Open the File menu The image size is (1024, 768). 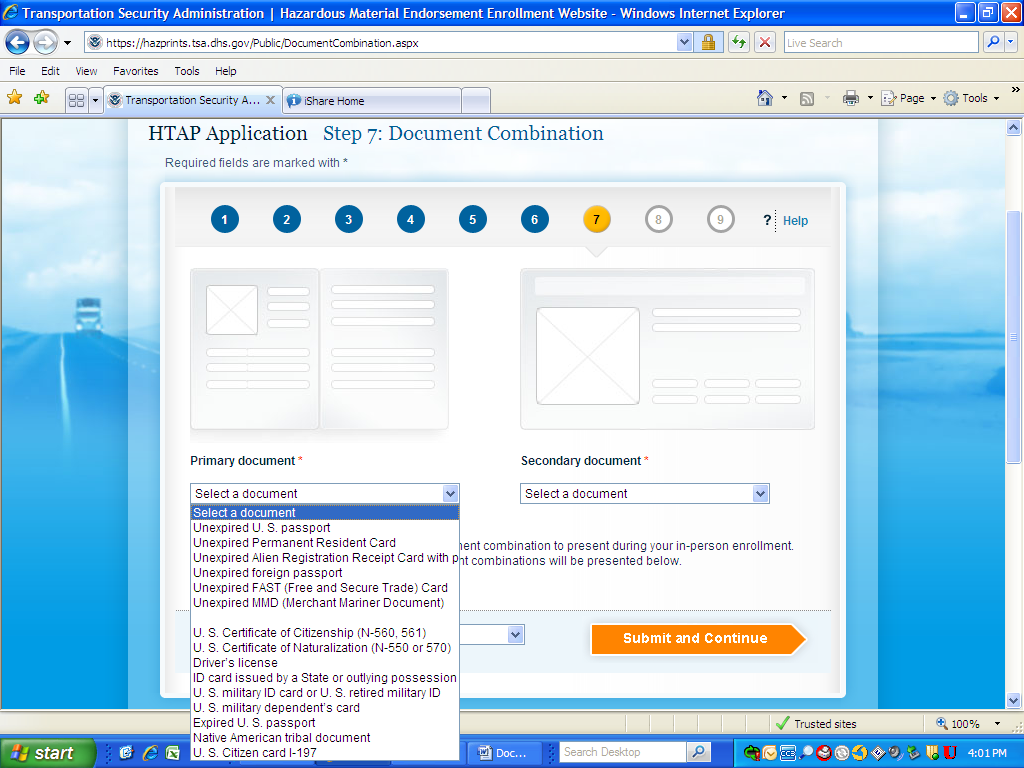point(18,71)
